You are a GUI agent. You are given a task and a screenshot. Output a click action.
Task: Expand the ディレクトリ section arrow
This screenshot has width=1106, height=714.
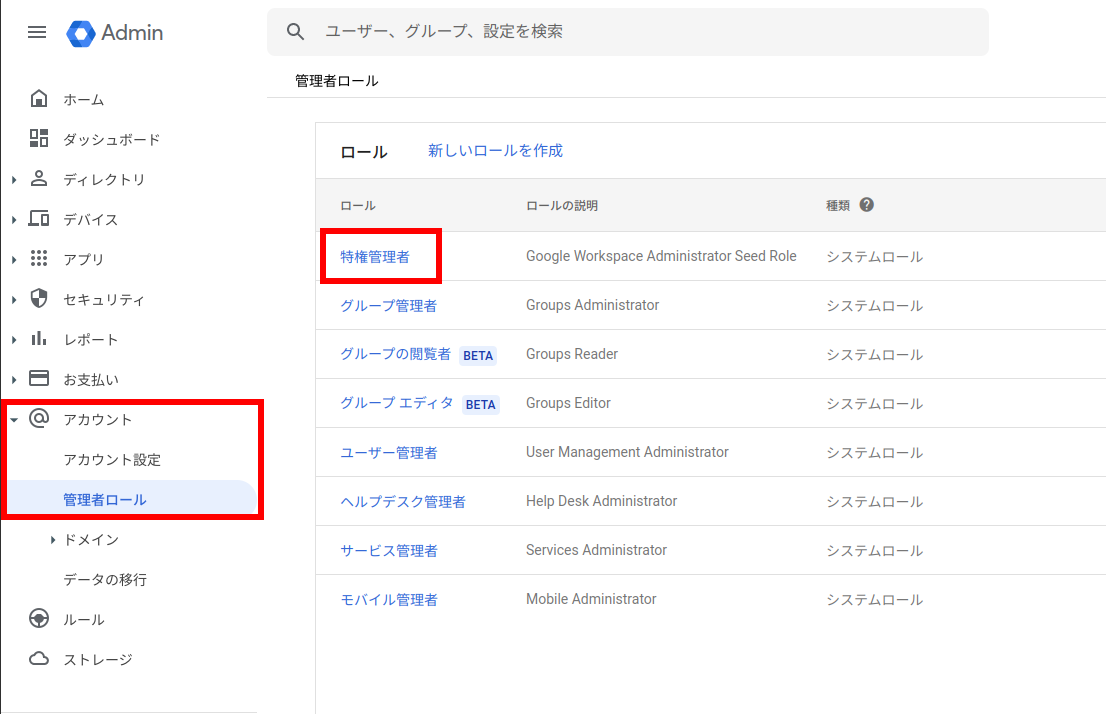pyautogui.click(x=14, y=180)
